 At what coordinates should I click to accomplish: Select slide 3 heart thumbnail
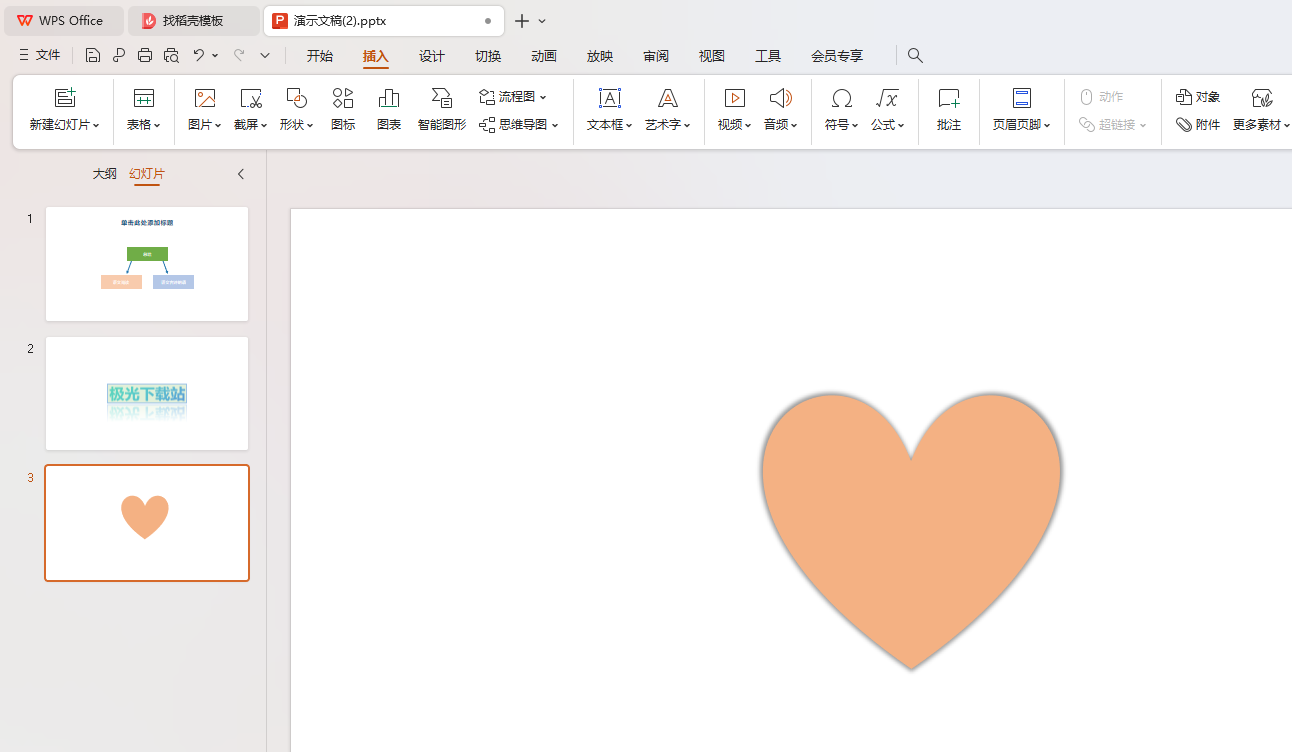pos(147,523)
